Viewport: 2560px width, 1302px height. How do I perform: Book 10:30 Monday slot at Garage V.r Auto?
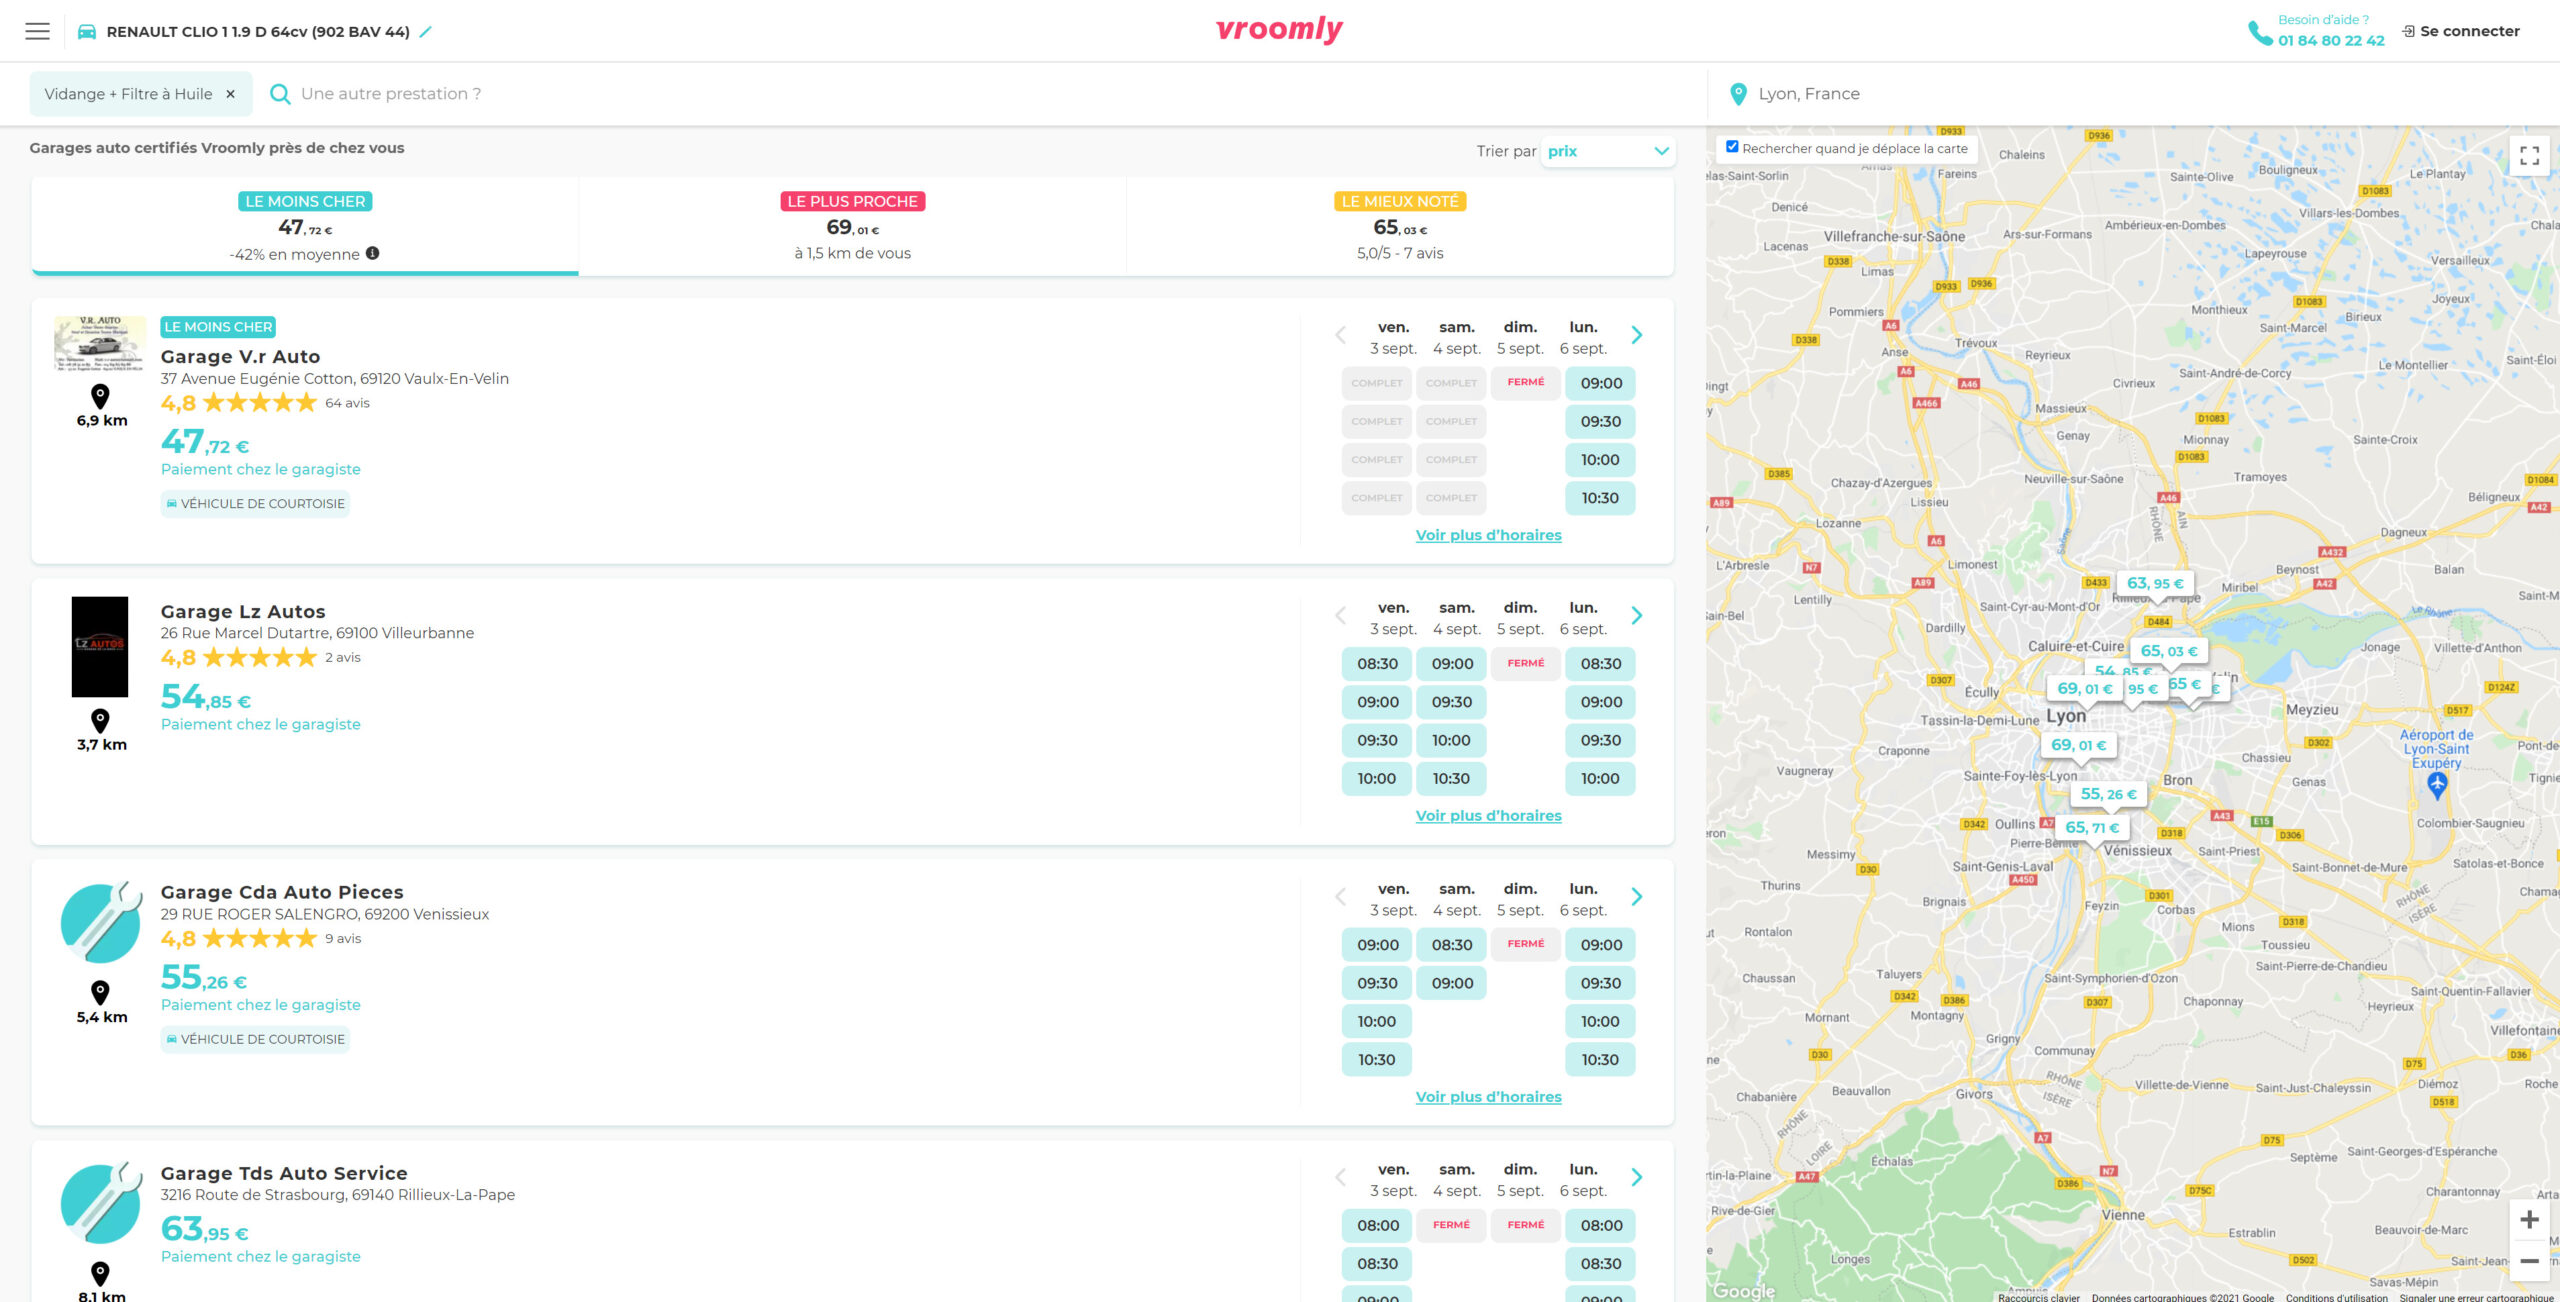click(x=1600, y=498)
